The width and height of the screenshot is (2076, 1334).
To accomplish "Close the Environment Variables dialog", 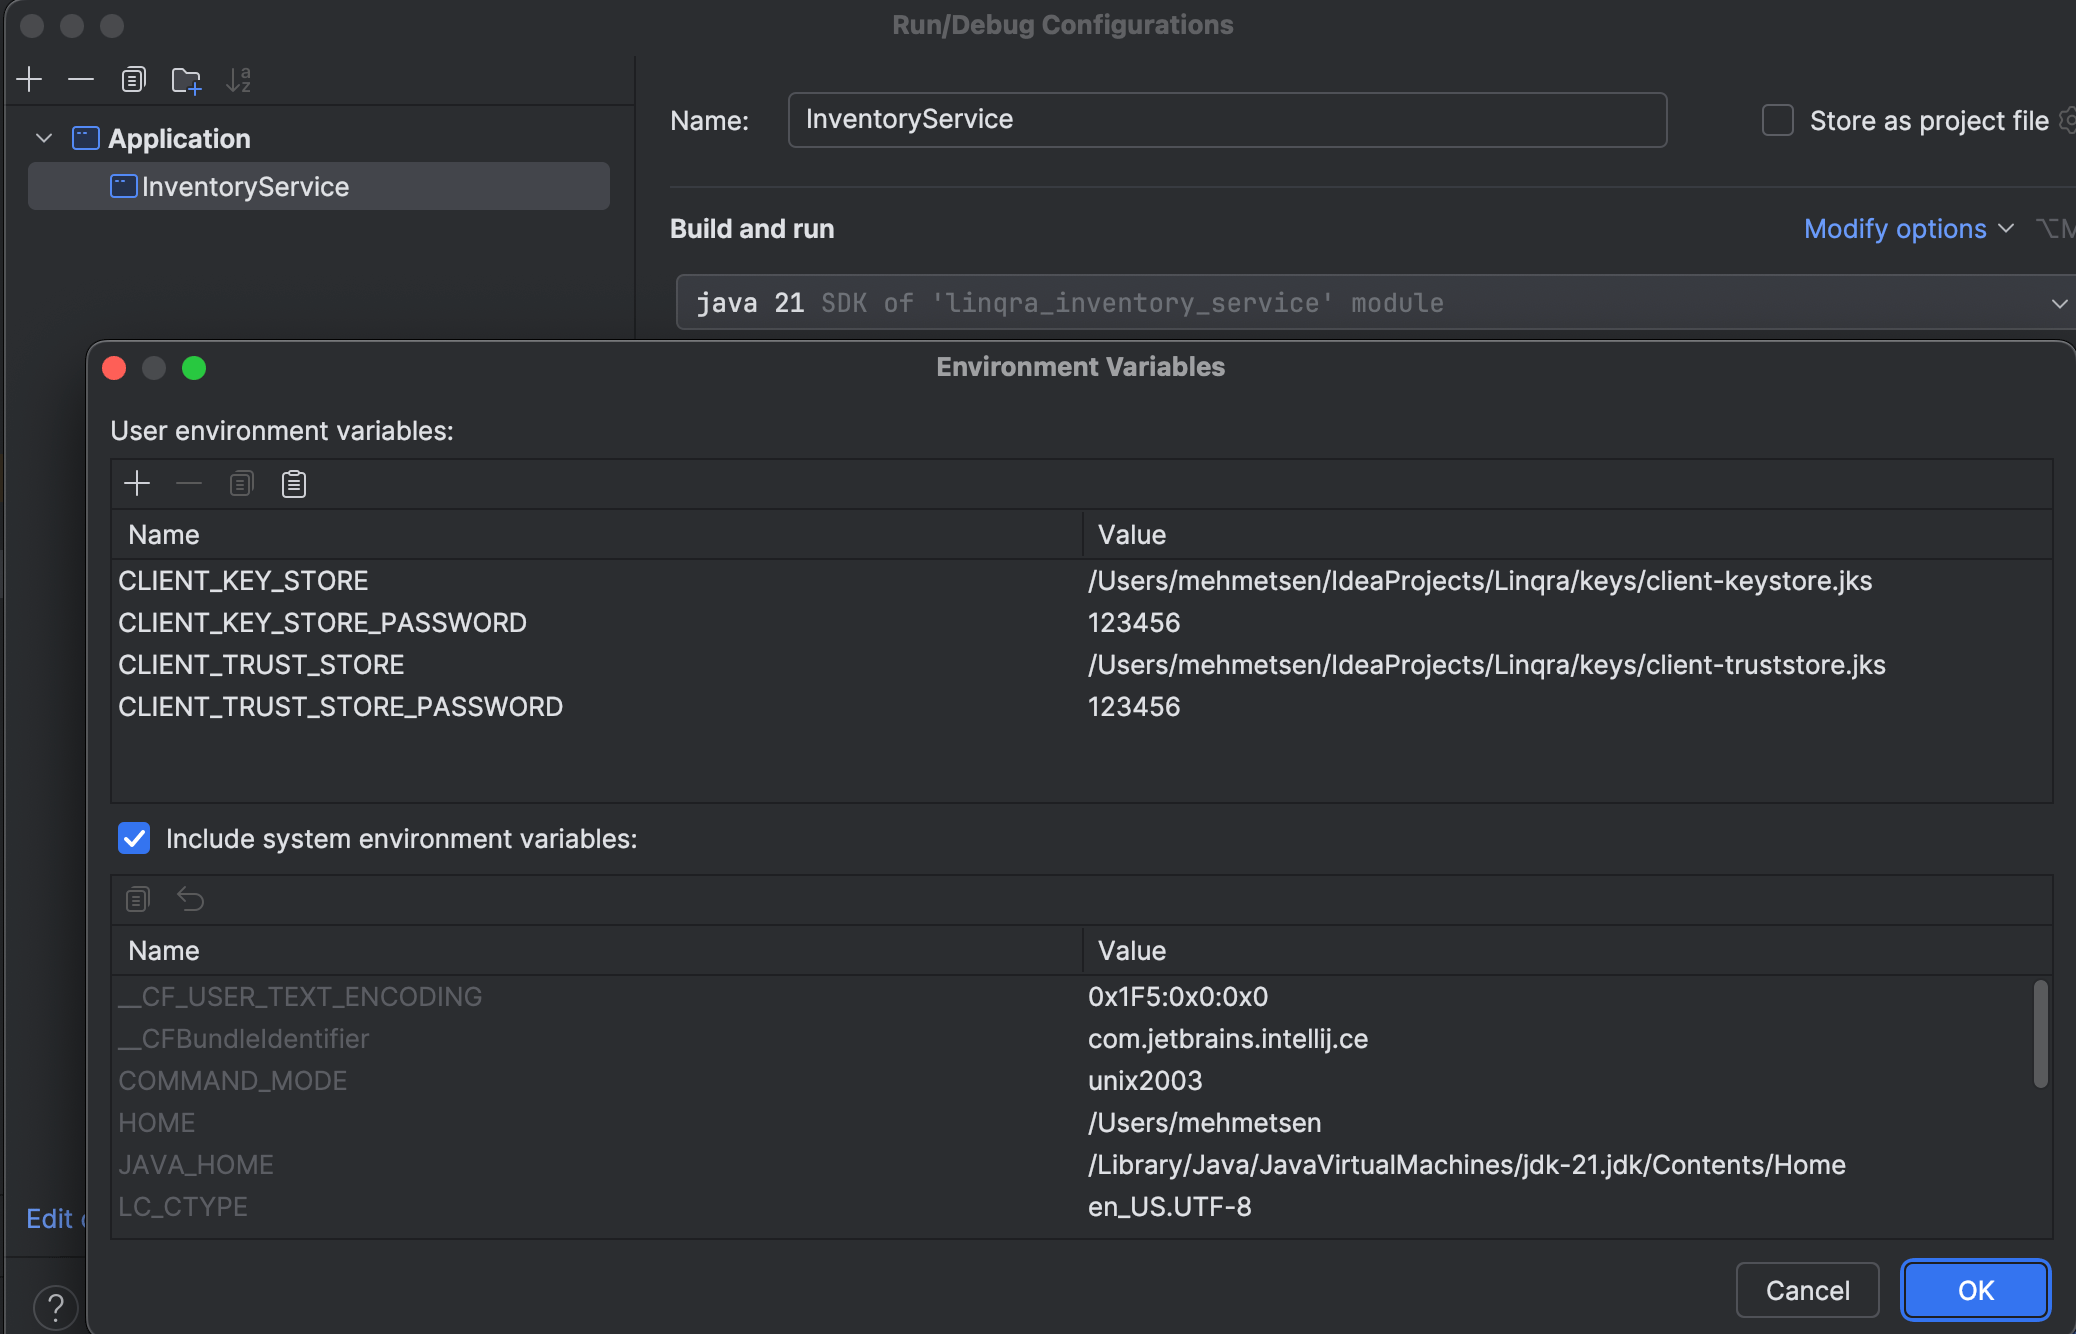I will pyautogui.click(x=114, y=368).
